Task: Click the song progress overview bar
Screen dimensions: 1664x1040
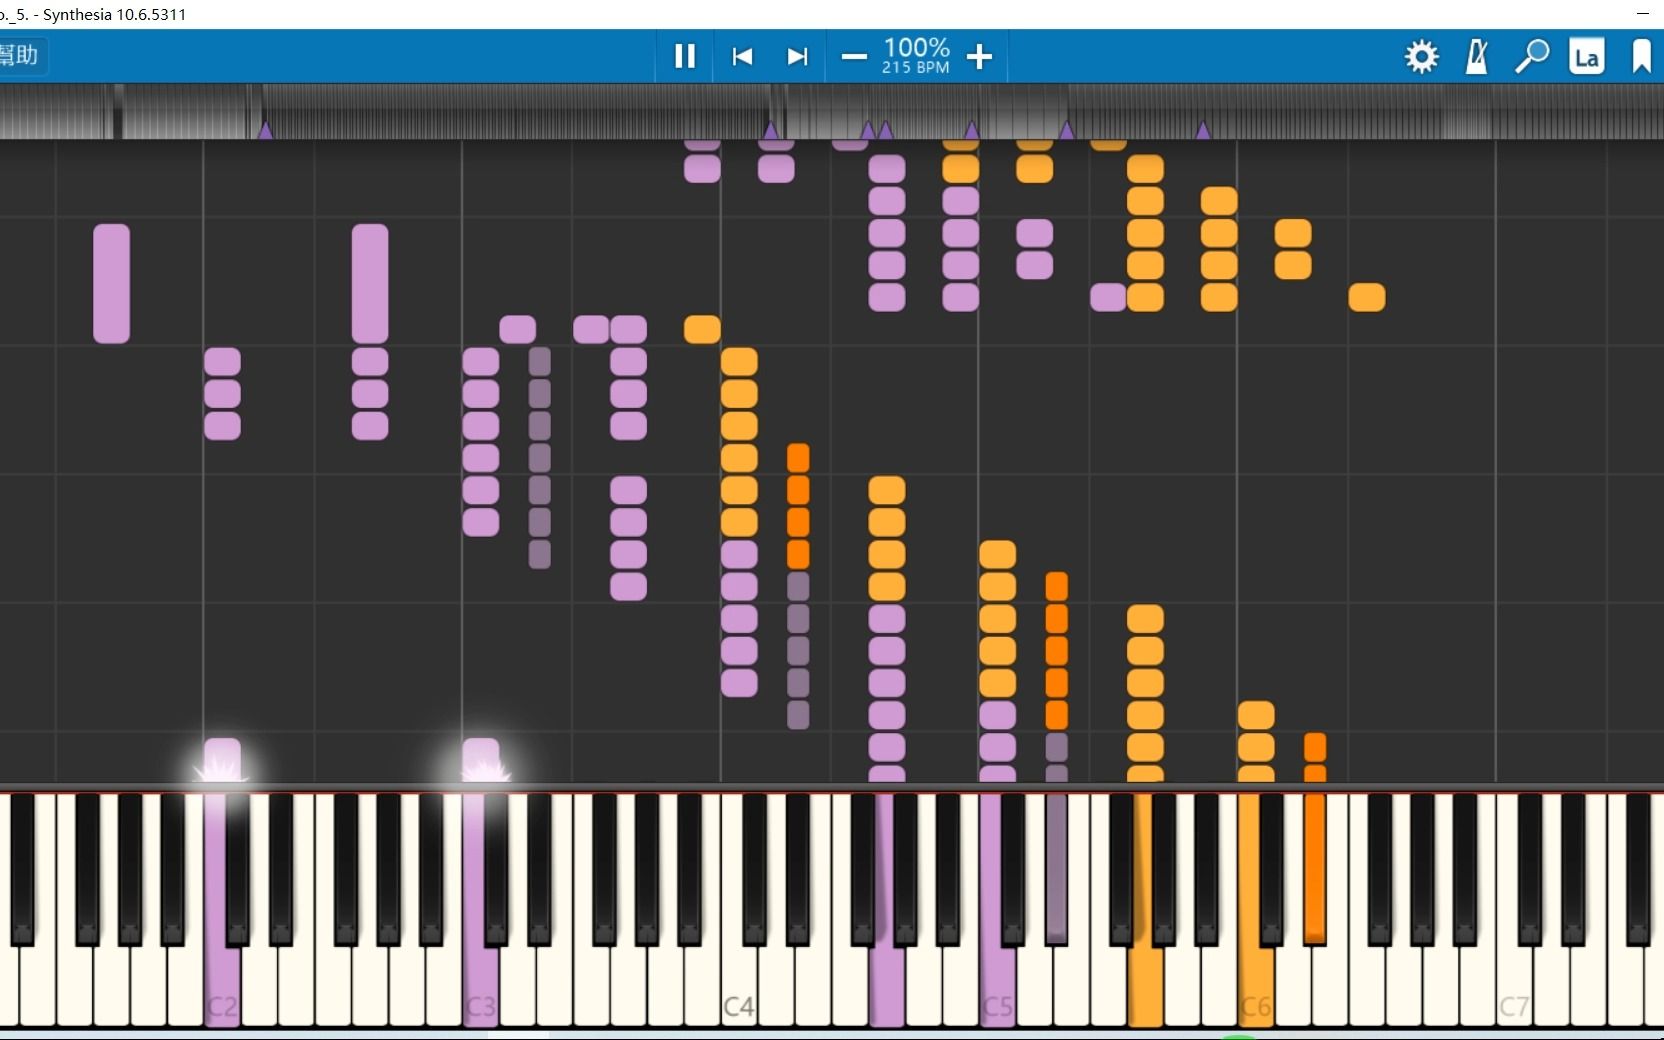Action: pos(832,111)
